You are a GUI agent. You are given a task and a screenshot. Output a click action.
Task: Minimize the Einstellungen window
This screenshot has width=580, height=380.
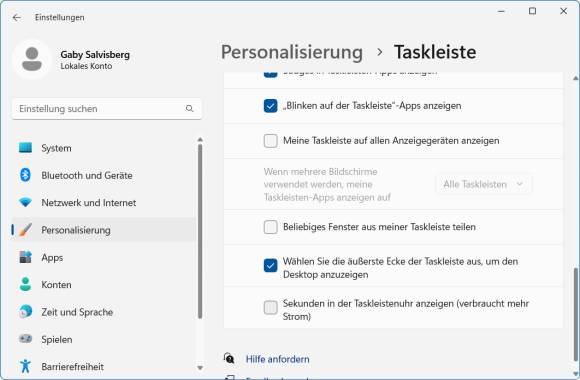click(x=501, y=11)
